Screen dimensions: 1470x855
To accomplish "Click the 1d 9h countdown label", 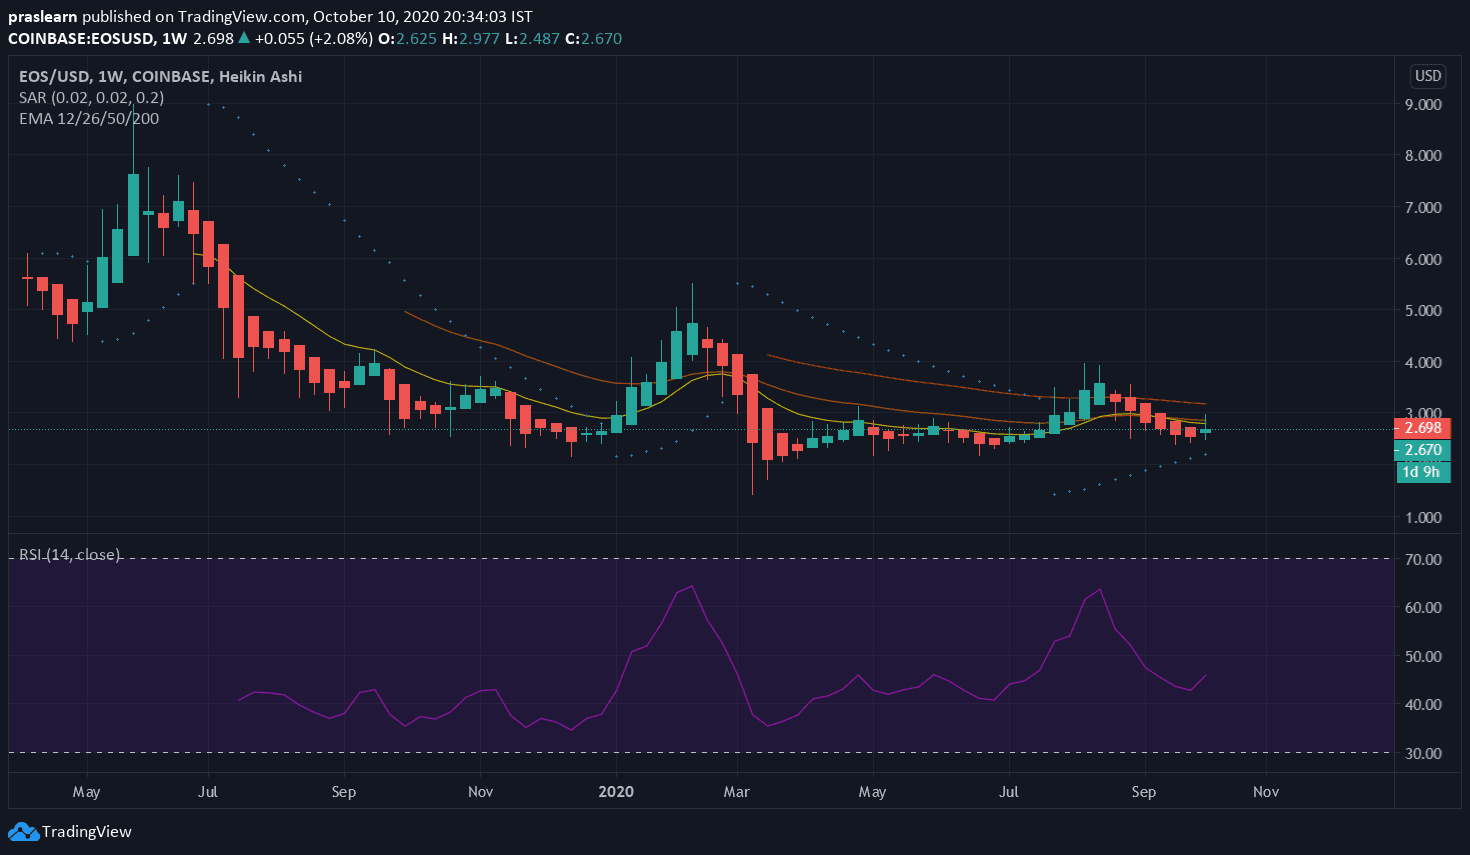I will tap(1422, 472).
